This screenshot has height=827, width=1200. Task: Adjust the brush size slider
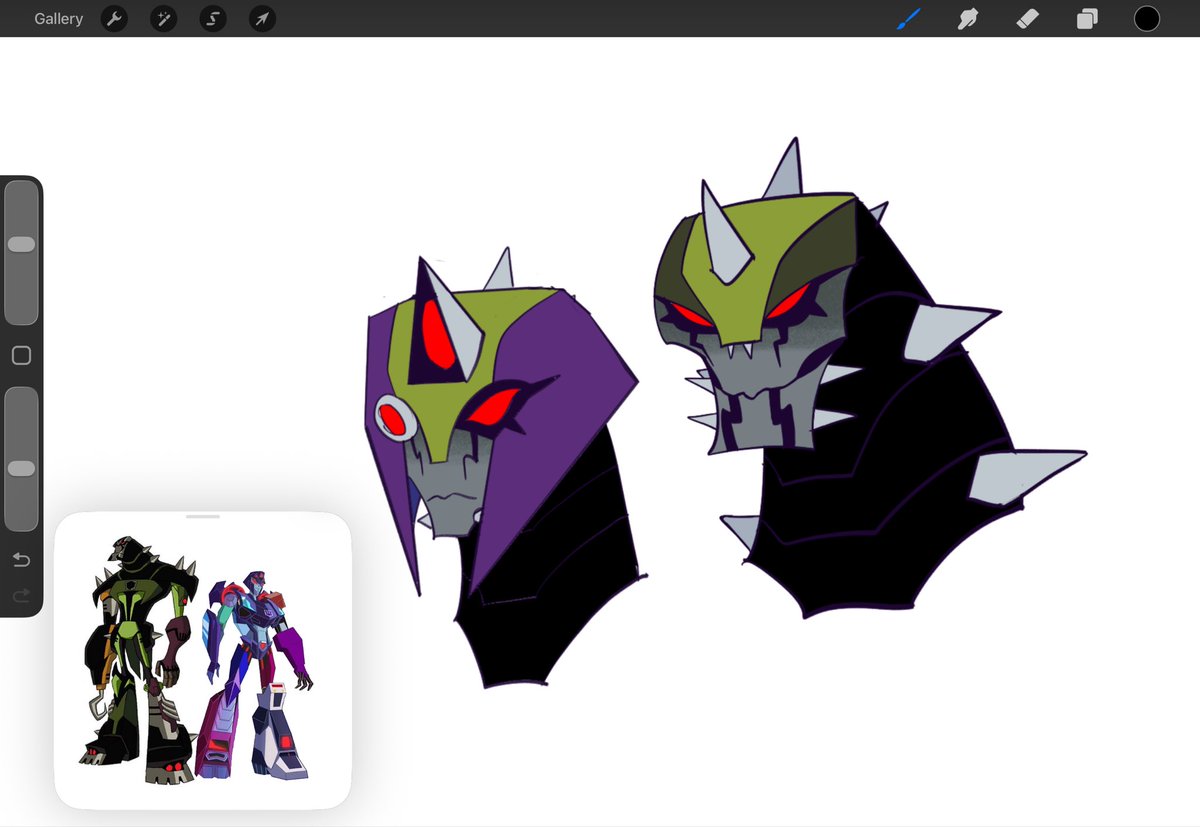pos(21,253)
